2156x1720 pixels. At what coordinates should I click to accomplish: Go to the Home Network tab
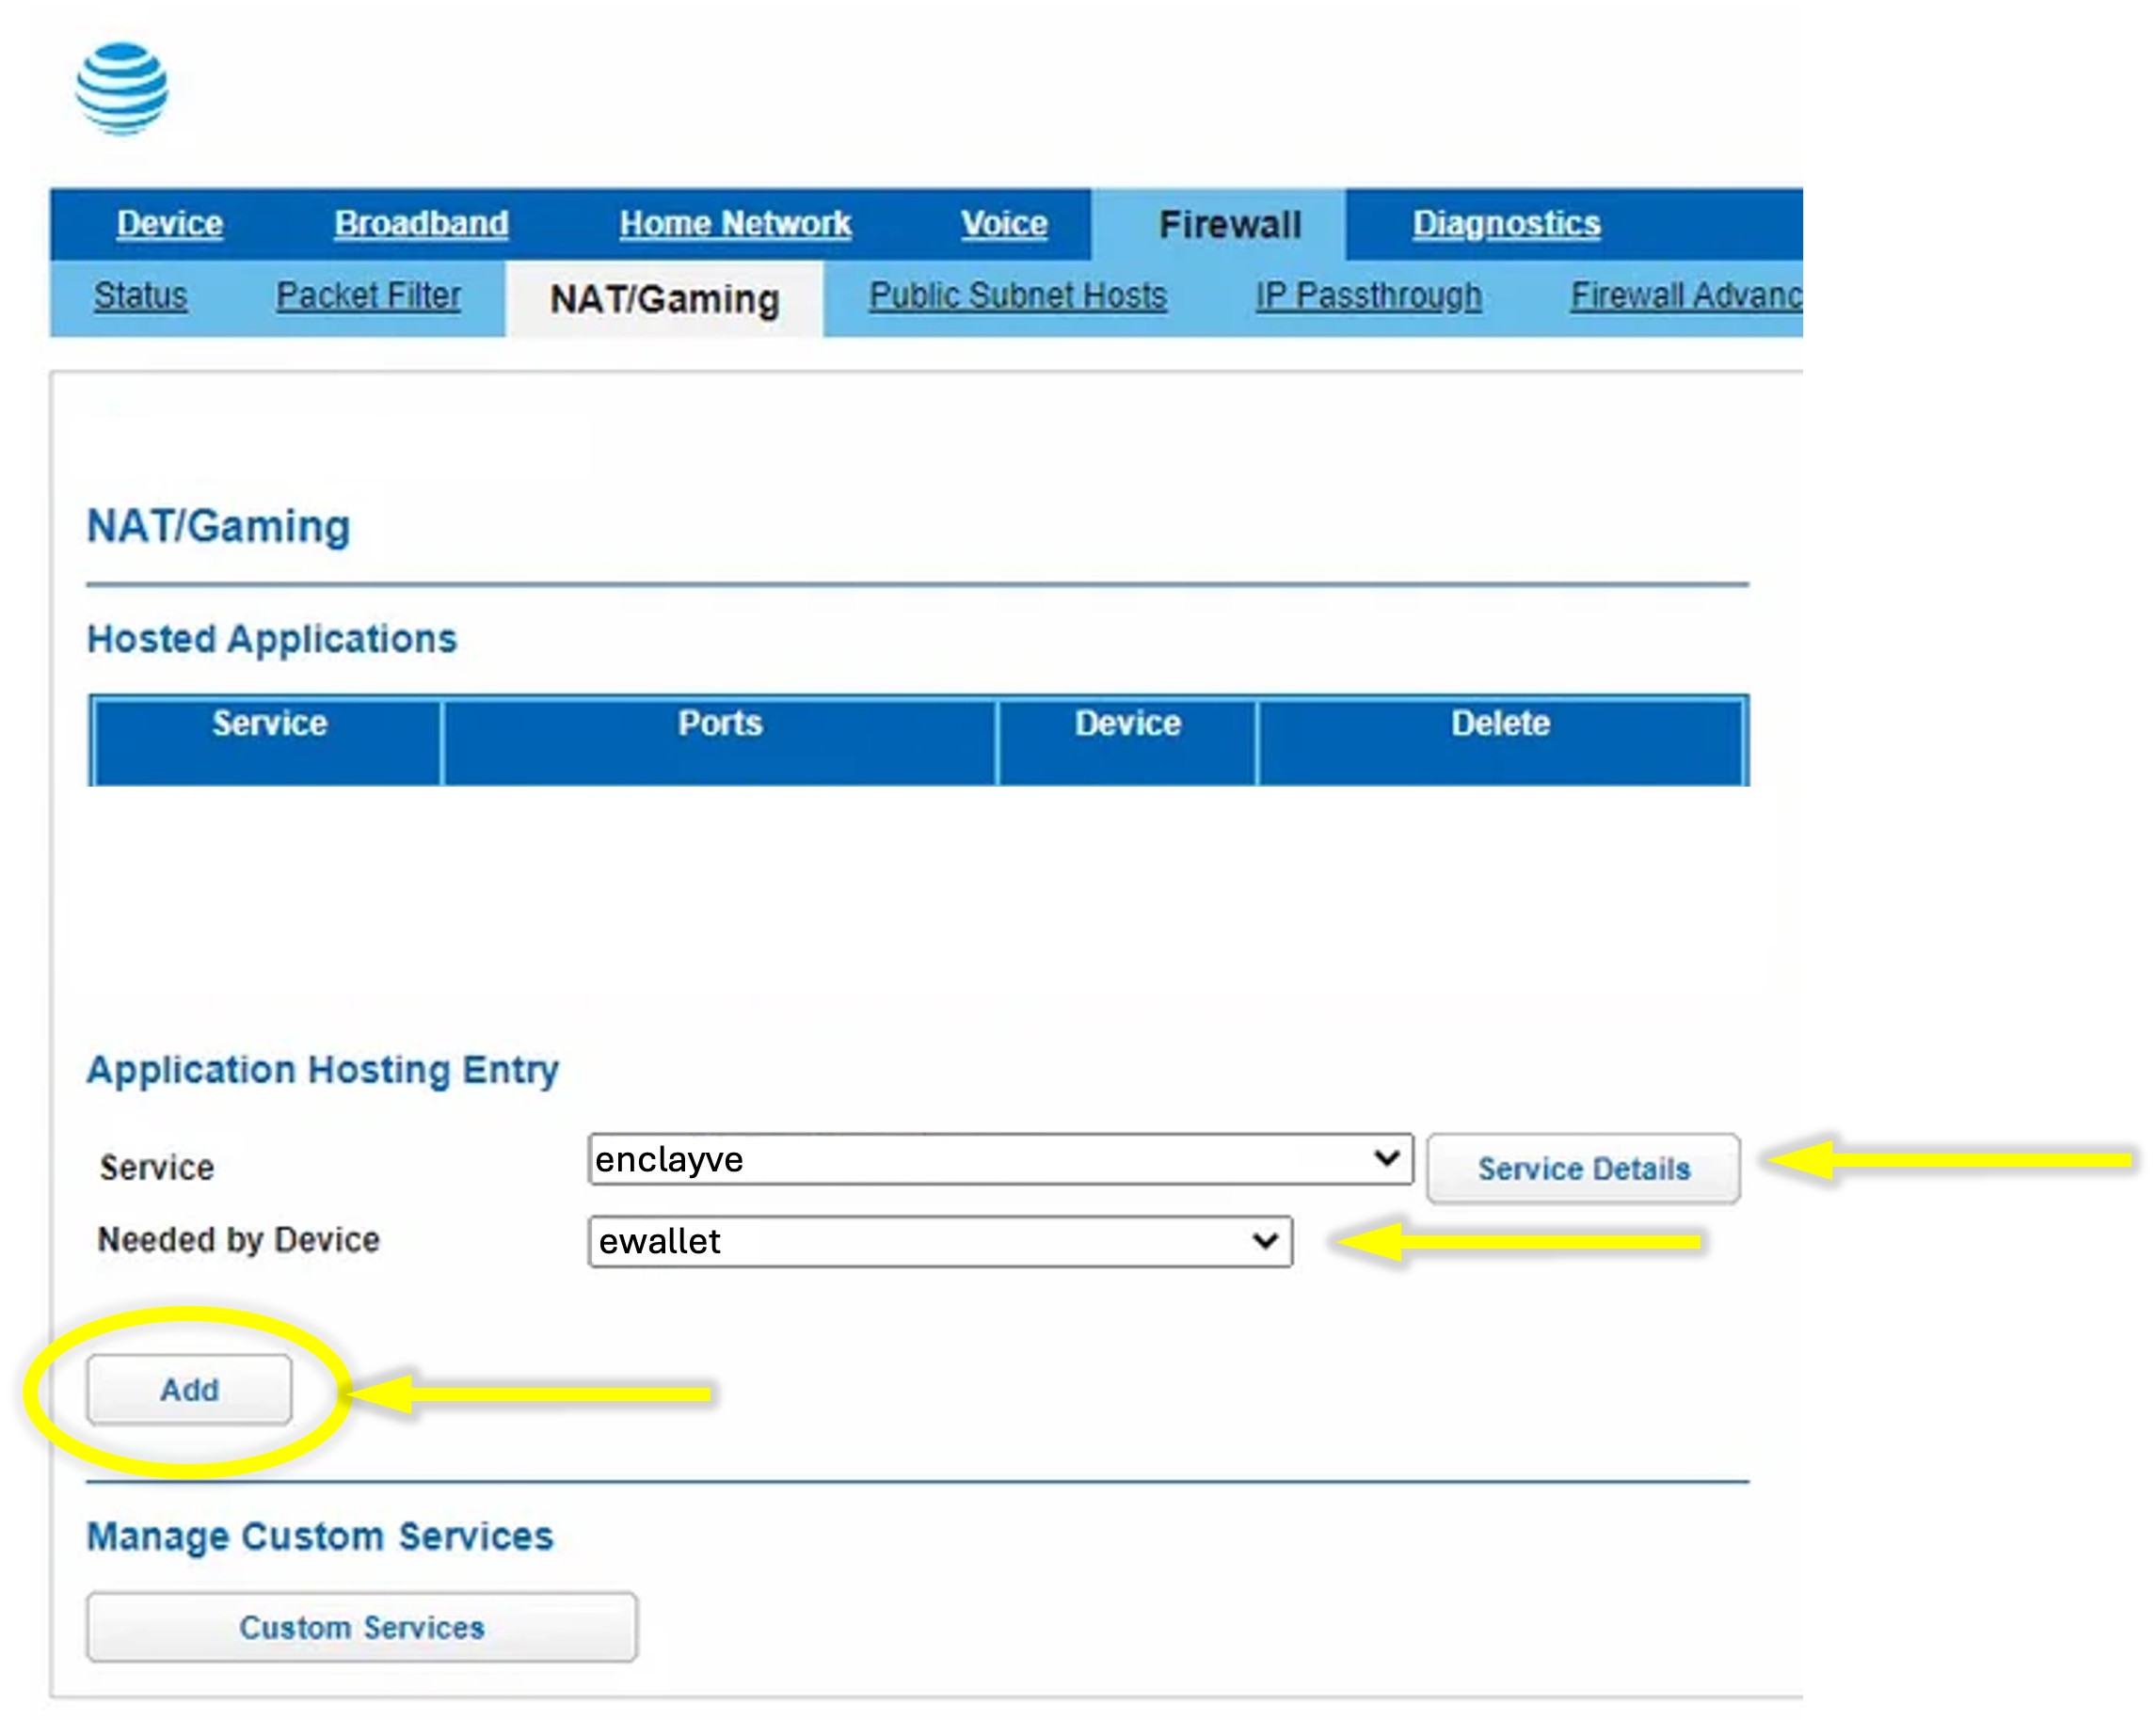pyautogui.click(x=735, y=223)
